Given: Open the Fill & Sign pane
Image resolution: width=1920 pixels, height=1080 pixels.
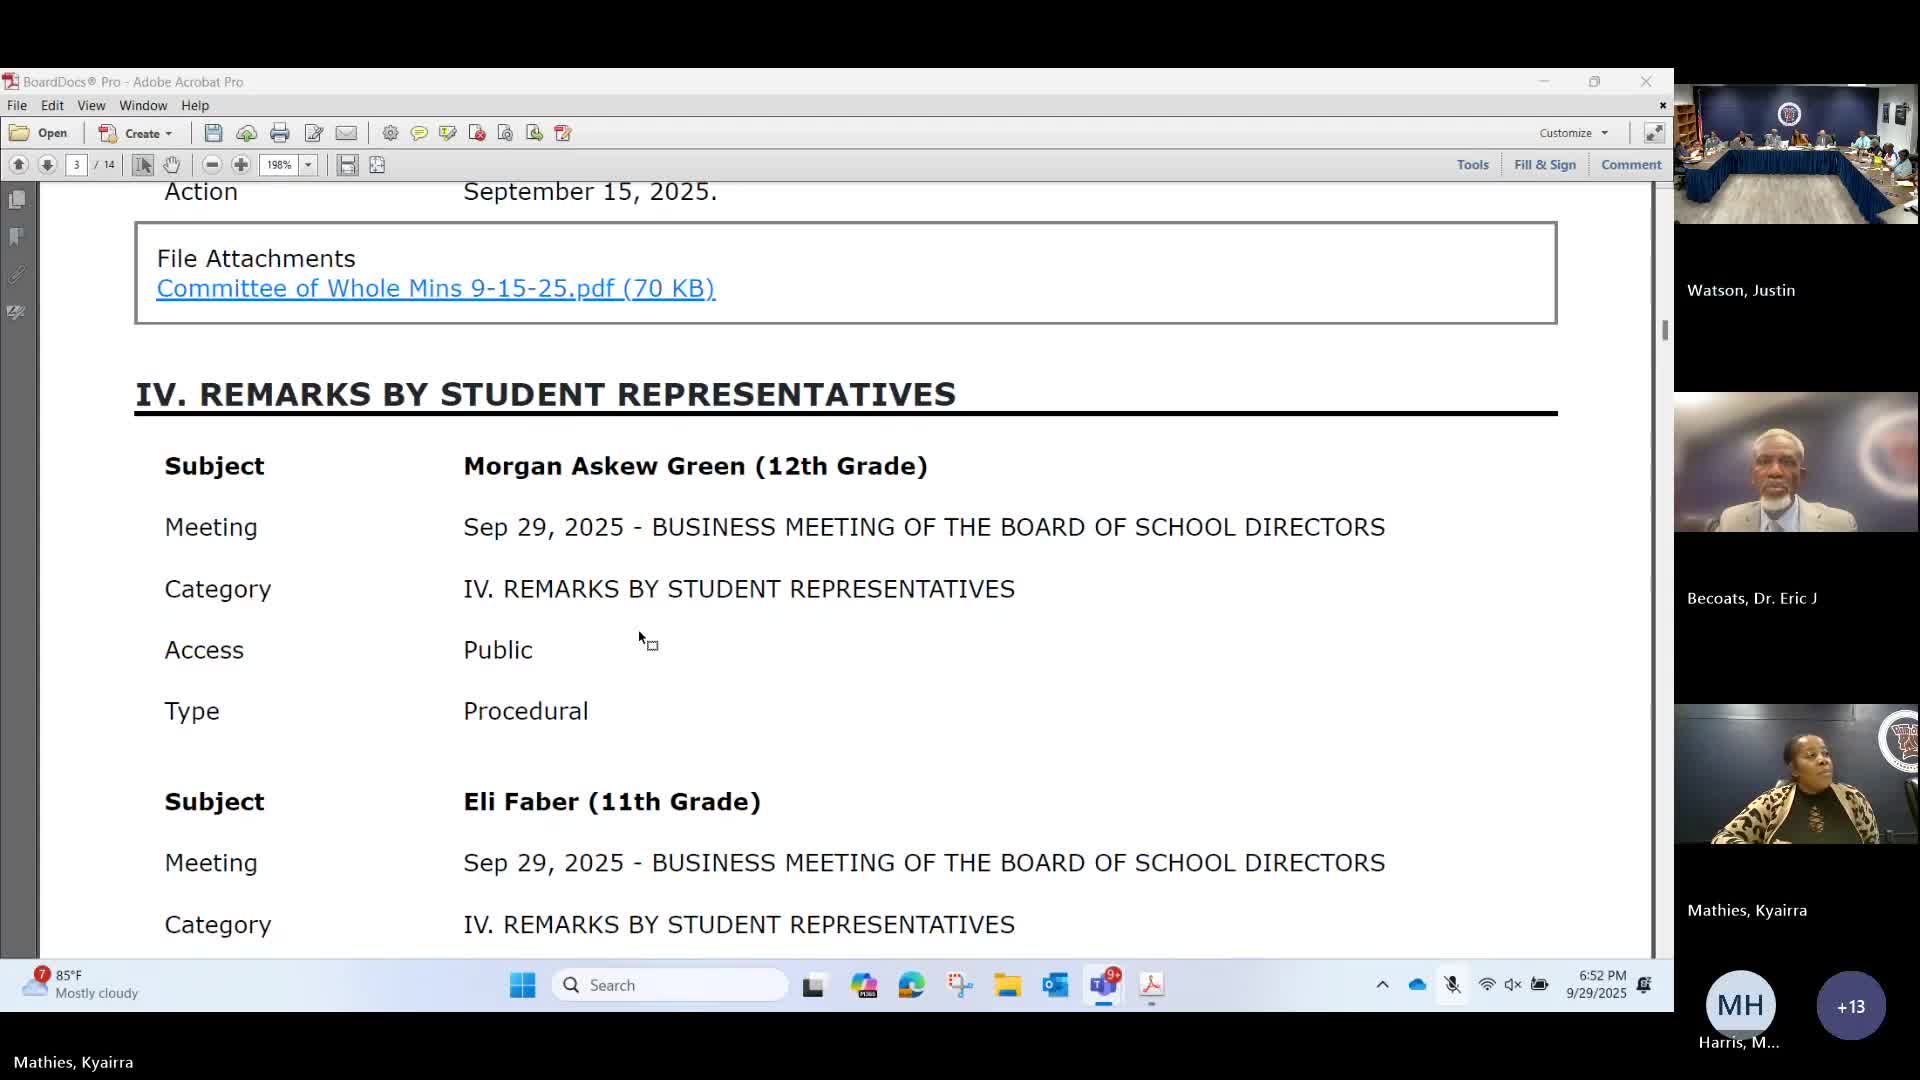Looking at the screenshot, I should [x=1544, y=165].
